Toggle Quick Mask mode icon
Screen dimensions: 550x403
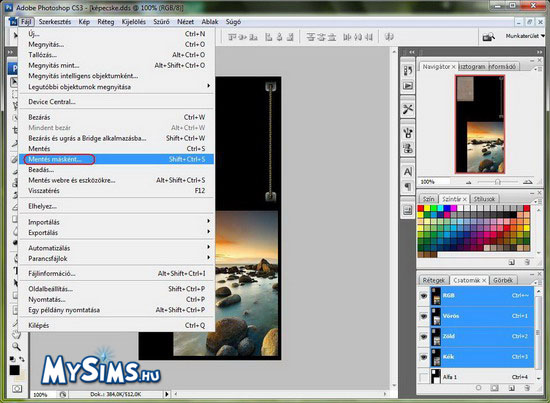[x=16, y=388]
